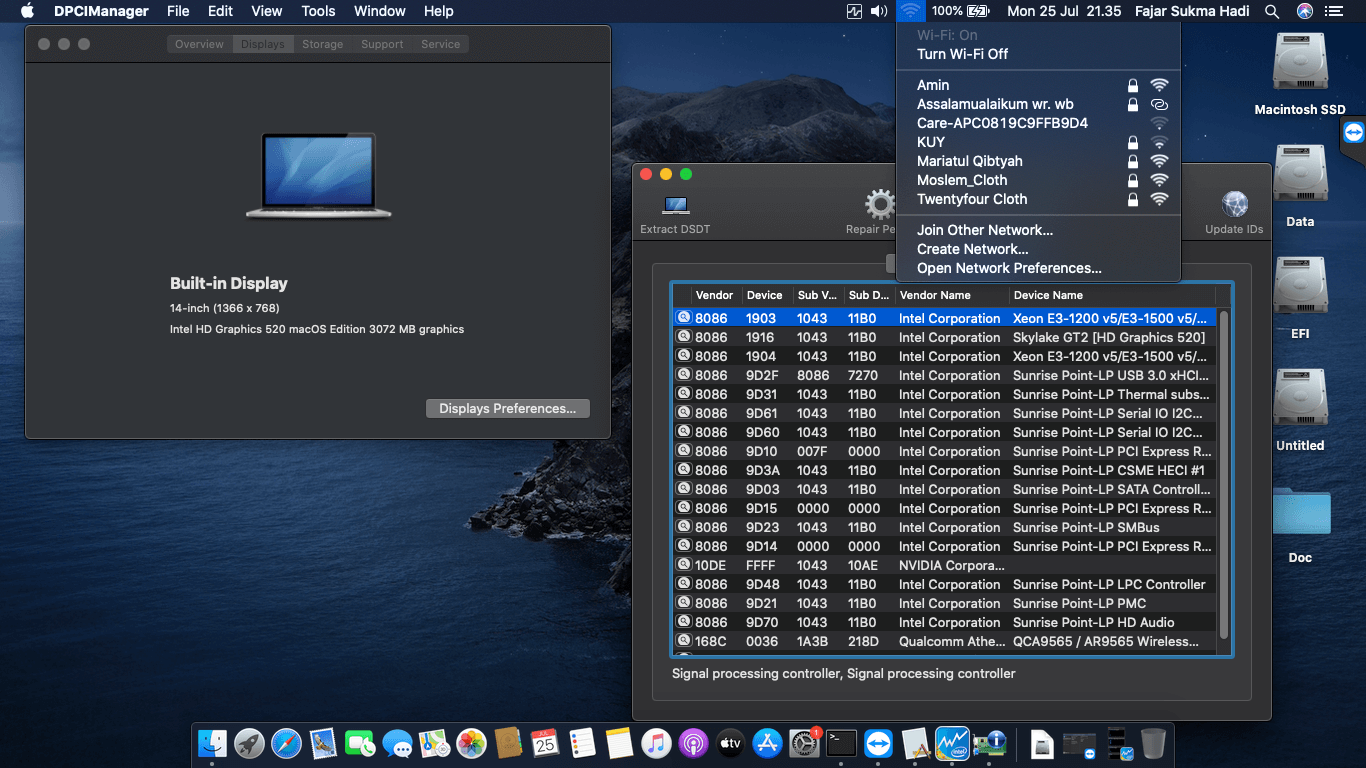Open Spotlight search magnifier in the menu bar
Screen dimensions: 1366x768
[1272, 11]
